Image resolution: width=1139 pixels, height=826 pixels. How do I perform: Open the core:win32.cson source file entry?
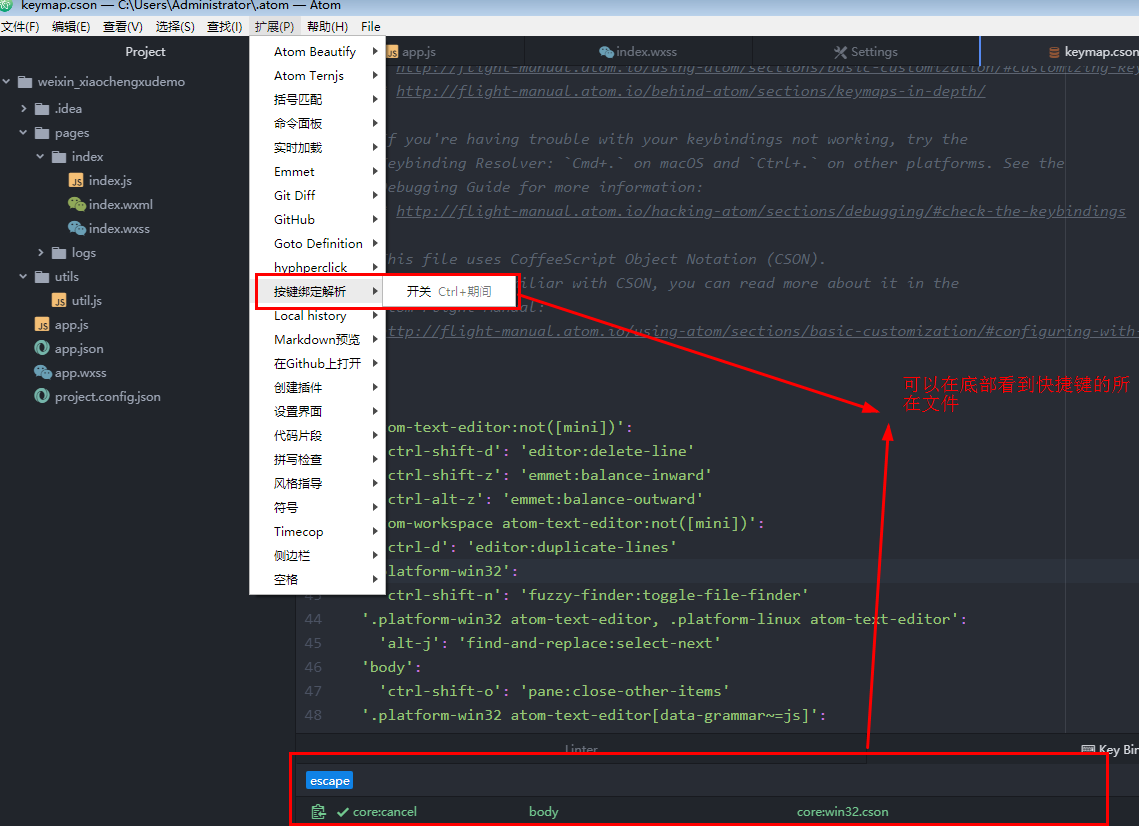(x=842, y=811)
